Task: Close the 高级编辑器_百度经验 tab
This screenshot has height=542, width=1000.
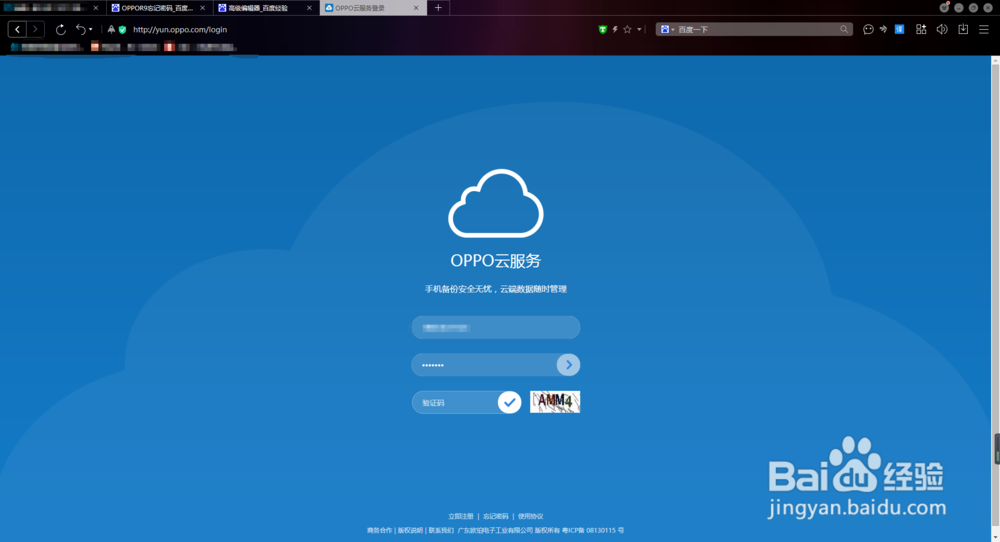Action: coord(309,8)
